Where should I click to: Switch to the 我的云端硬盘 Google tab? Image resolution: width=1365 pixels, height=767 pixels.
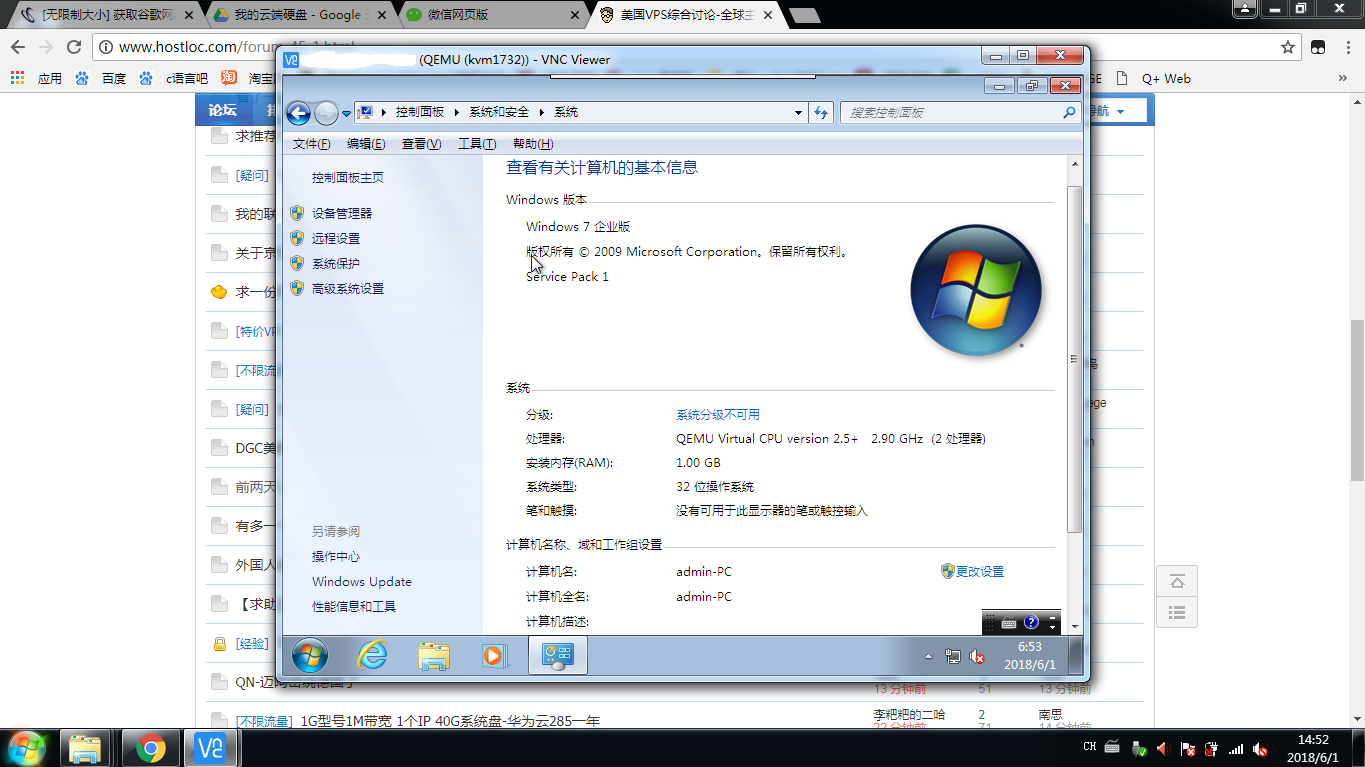298,15
